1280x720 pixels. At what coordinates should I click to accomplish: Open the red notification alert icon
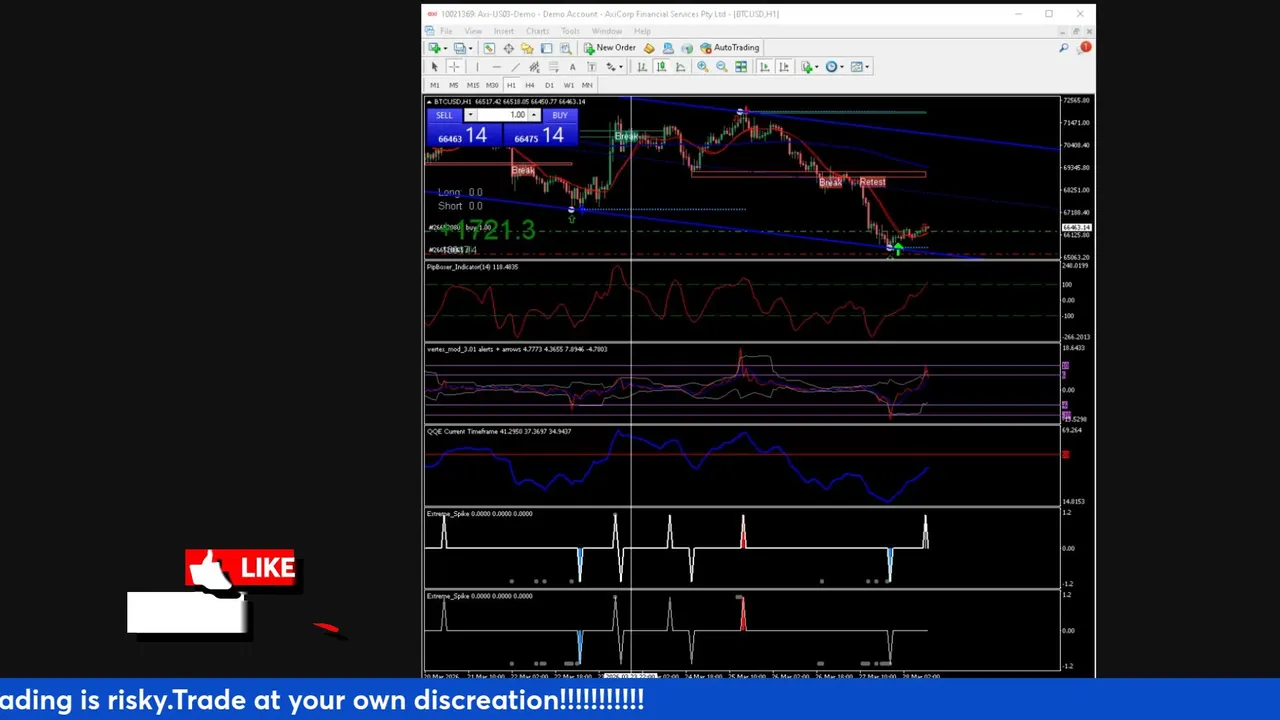coord(1085,47)
